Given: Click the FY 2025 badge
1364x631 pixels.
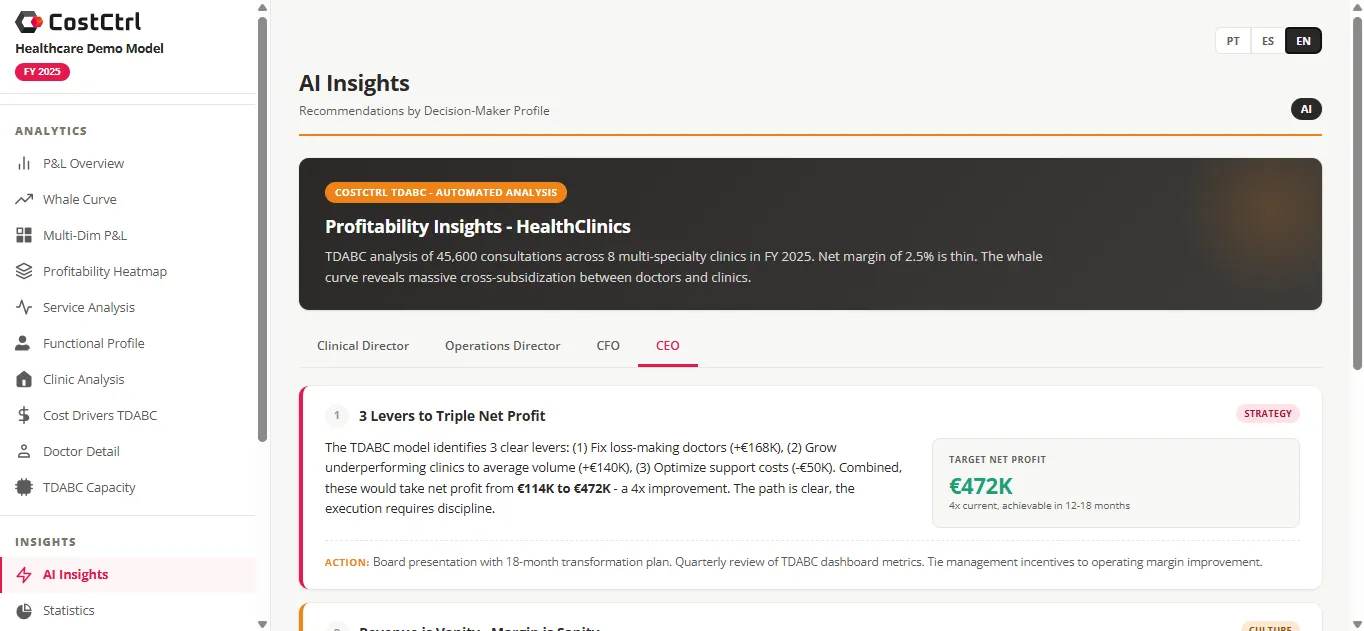Looking at the screenshot, I should pos(42,71).
